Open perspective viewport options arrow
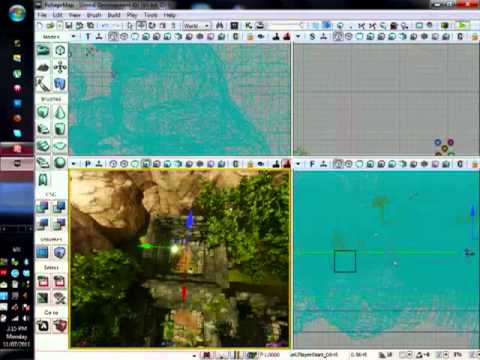Image resolution: width=480 pixels, height=360 pixels. (74, 164)
